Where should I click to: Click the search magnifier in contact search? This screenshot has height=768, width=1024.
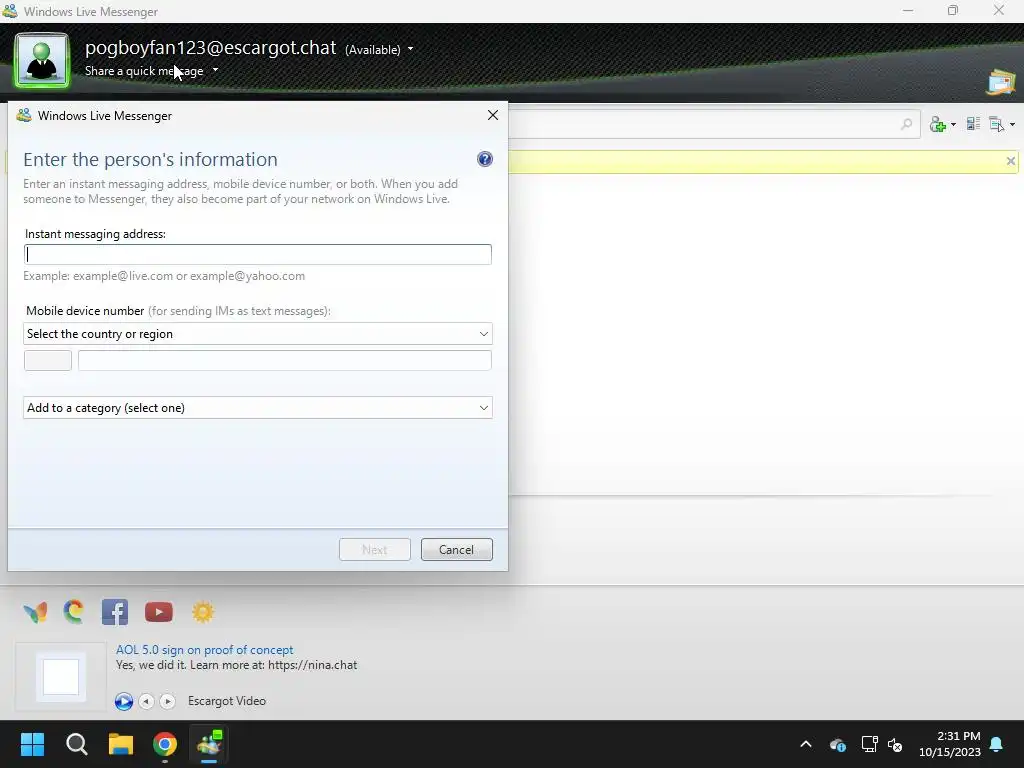(906, 124)
